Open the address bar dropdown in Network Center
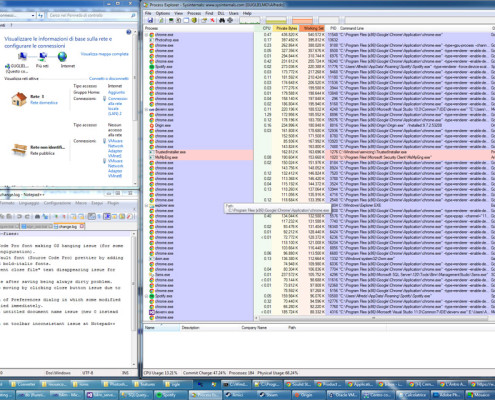The image size is (495, 400). pyautogui.click(x=33, y=15)
